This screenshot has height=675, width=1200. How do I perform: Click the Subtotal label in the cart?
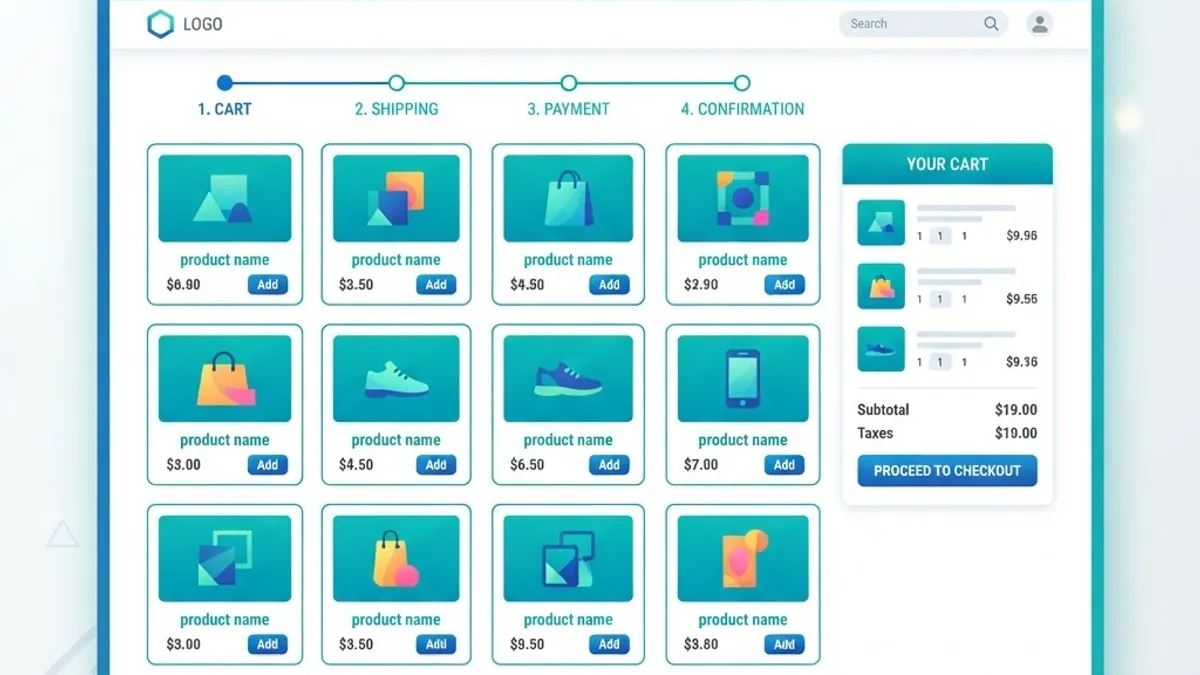click(883, 410)
